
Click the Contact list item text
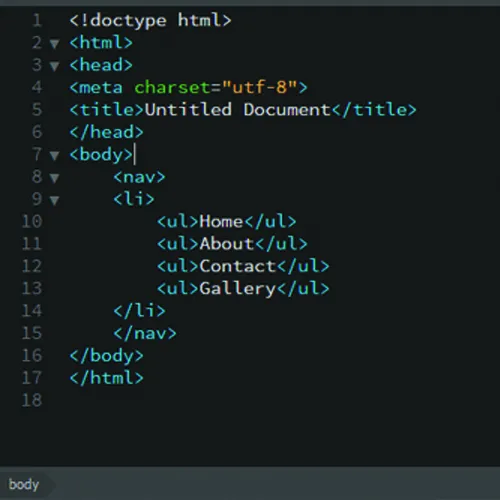point(238,266)
